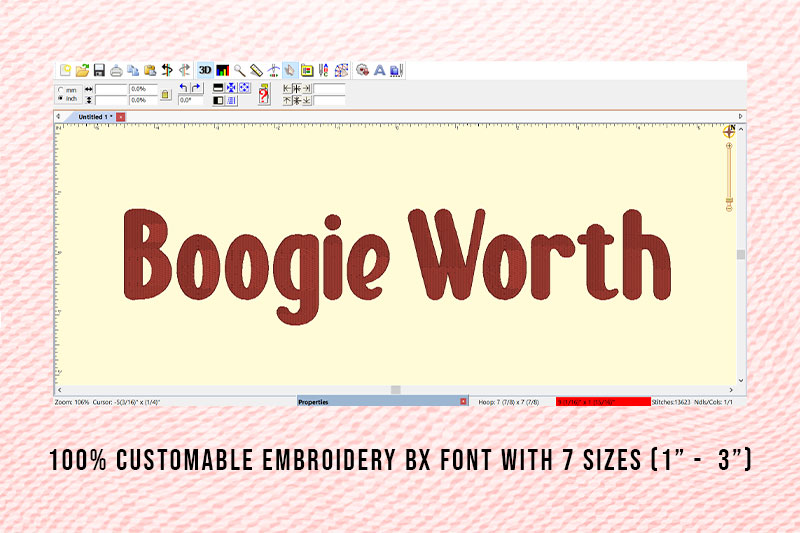Select the magnifying glass zoom tool
800x533 pixels.
click(239, 70)
